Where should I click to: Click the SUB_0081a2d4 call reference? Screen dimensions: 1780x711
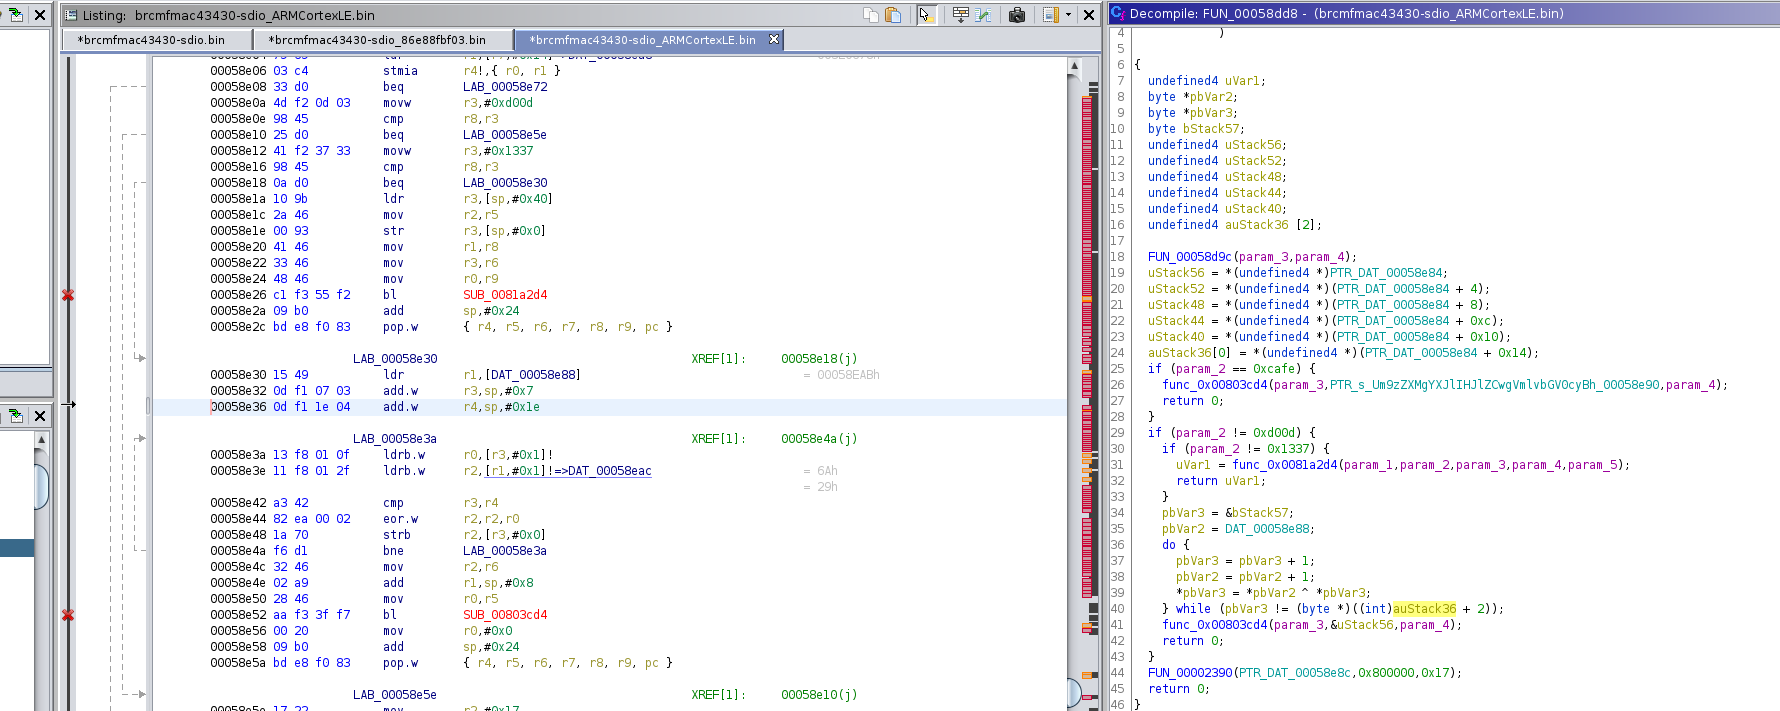(x=505, y=295)
